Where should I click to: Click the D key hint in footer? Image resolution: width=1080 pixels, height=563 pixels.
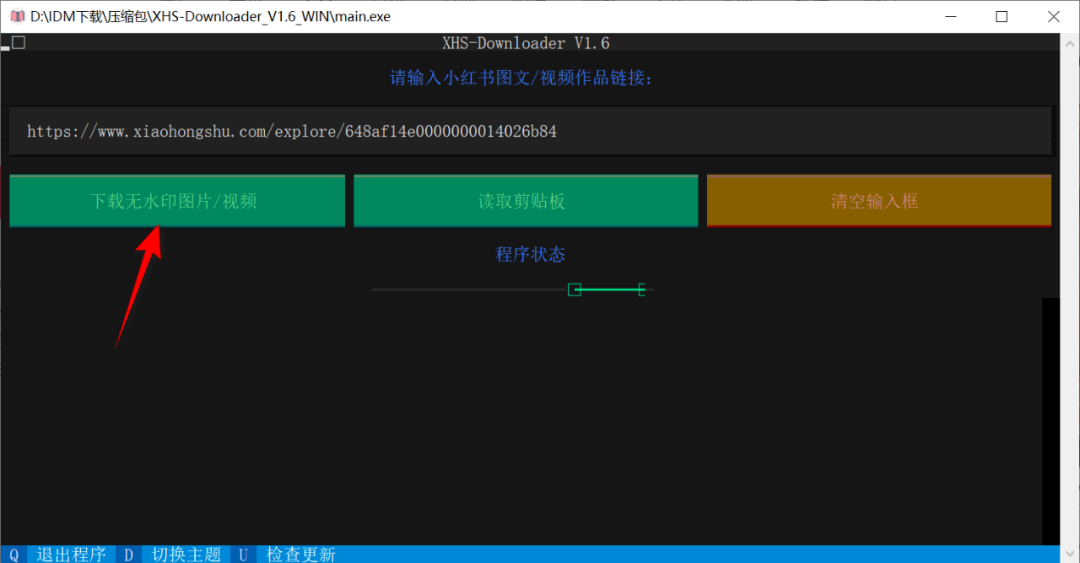pyautogui.click(x=129, y=554)
